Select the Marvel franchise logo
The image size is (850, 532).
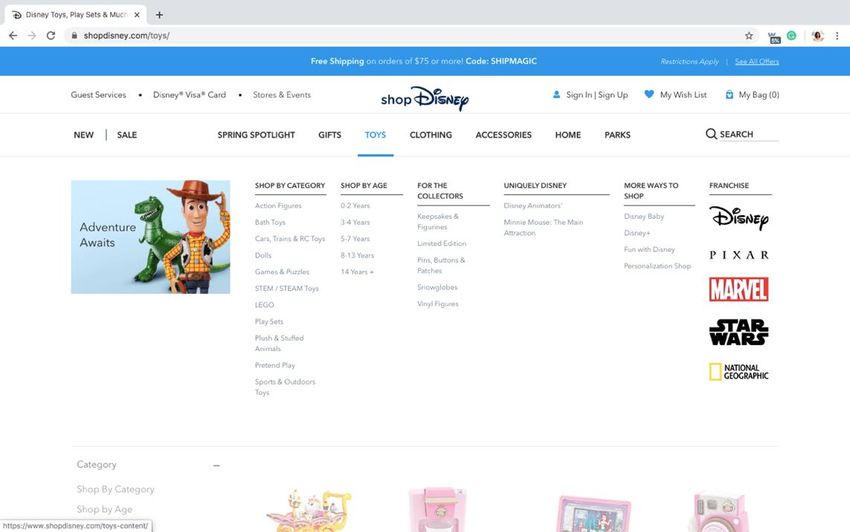coord(739,290)
